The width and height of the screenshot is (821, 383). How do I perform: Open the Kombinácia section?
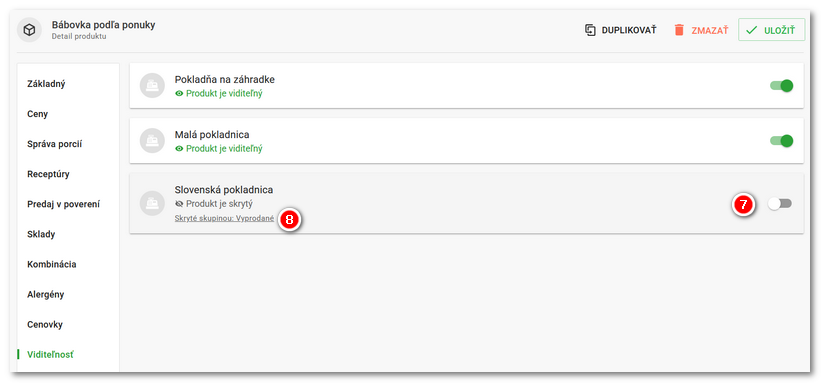click(52, 265)
